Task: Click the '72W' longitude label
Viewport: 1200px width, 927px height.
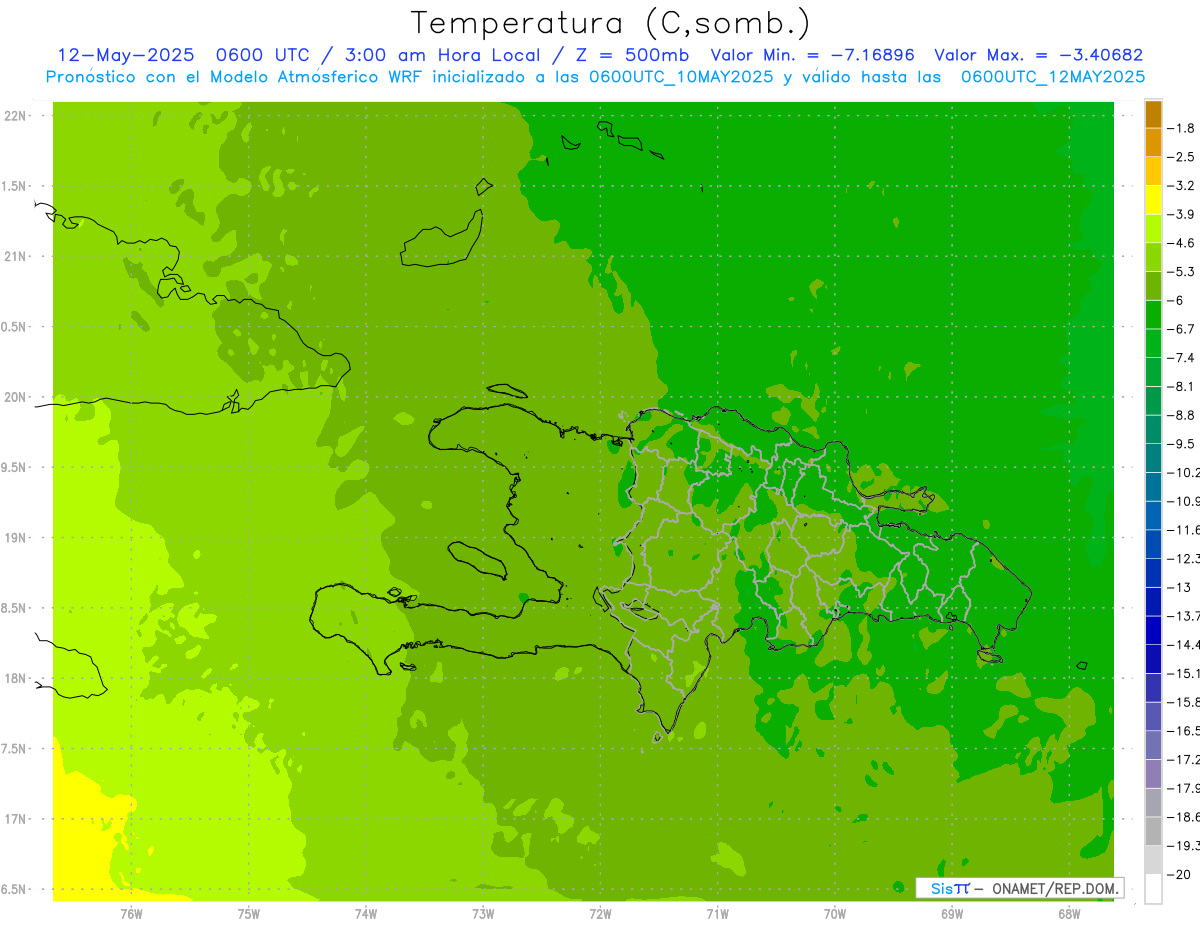Action: click(600, 914)
